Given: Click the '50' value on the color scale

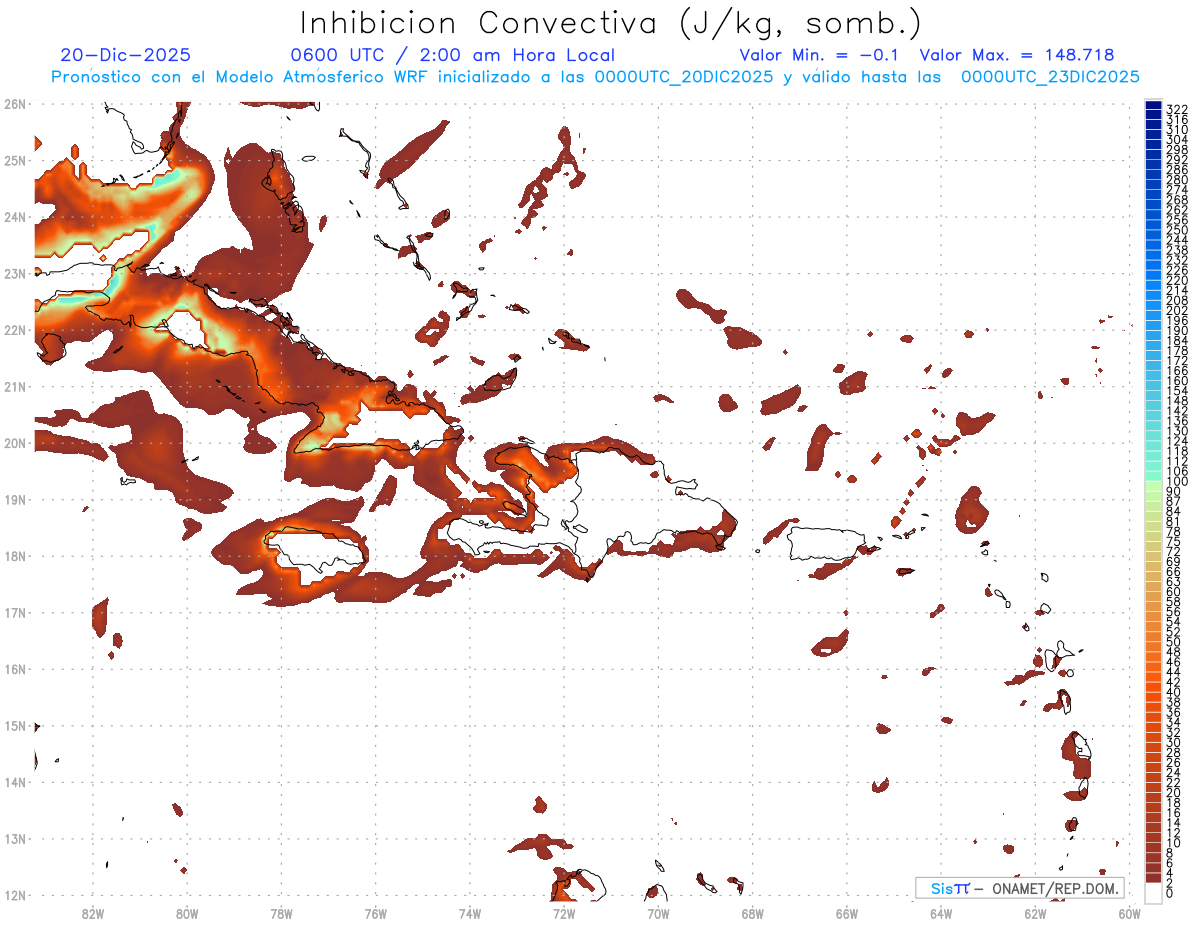Looking at the screenshot, I should tap(1174, 642).
